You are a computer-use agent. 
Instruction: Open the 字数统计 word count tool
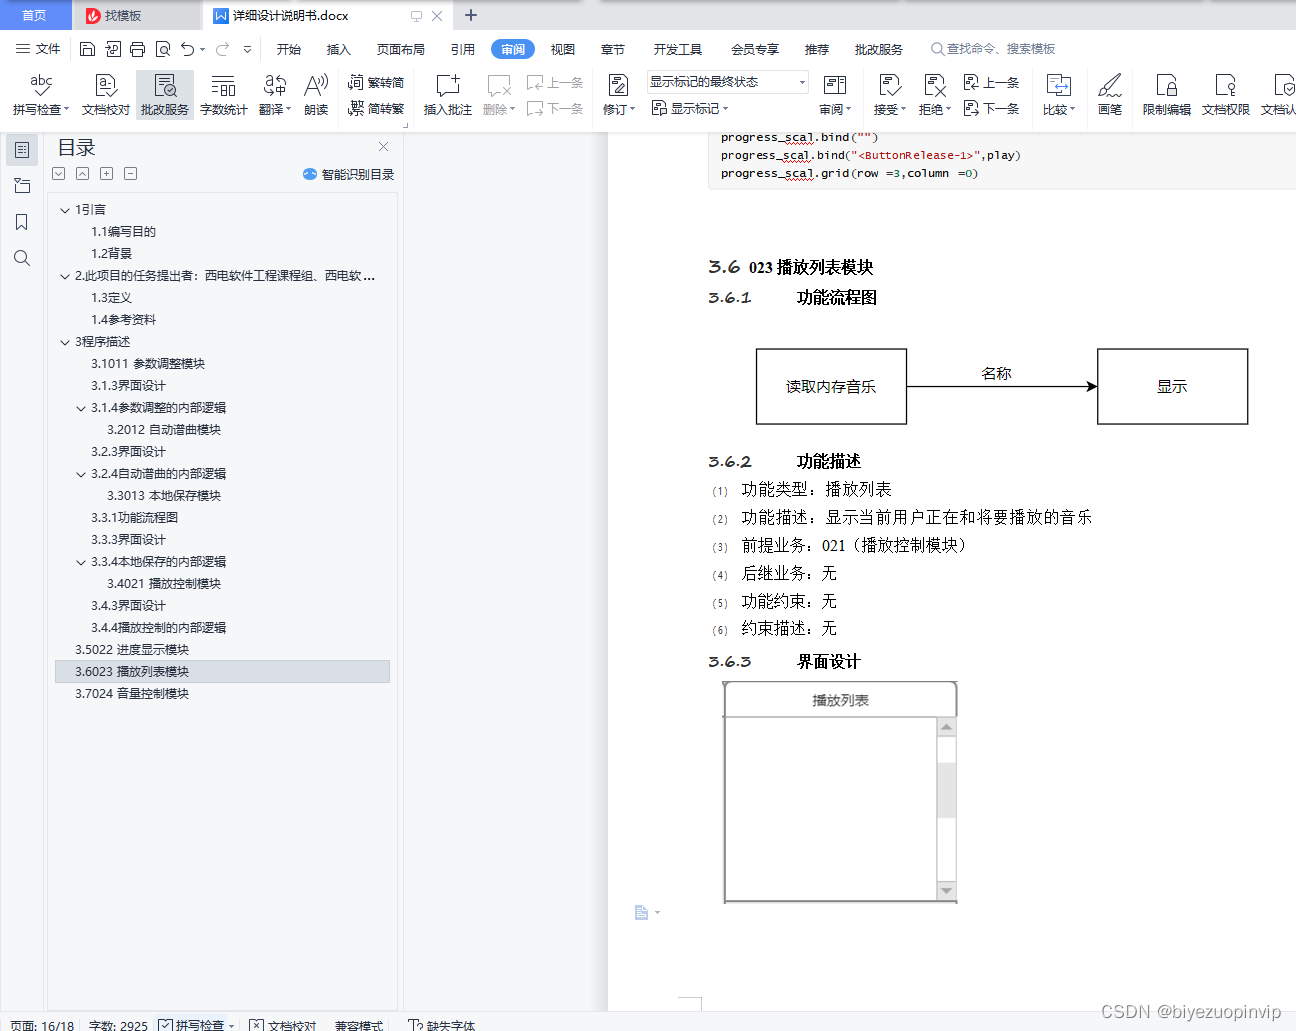pyautogui.click(x=224, y=95)
